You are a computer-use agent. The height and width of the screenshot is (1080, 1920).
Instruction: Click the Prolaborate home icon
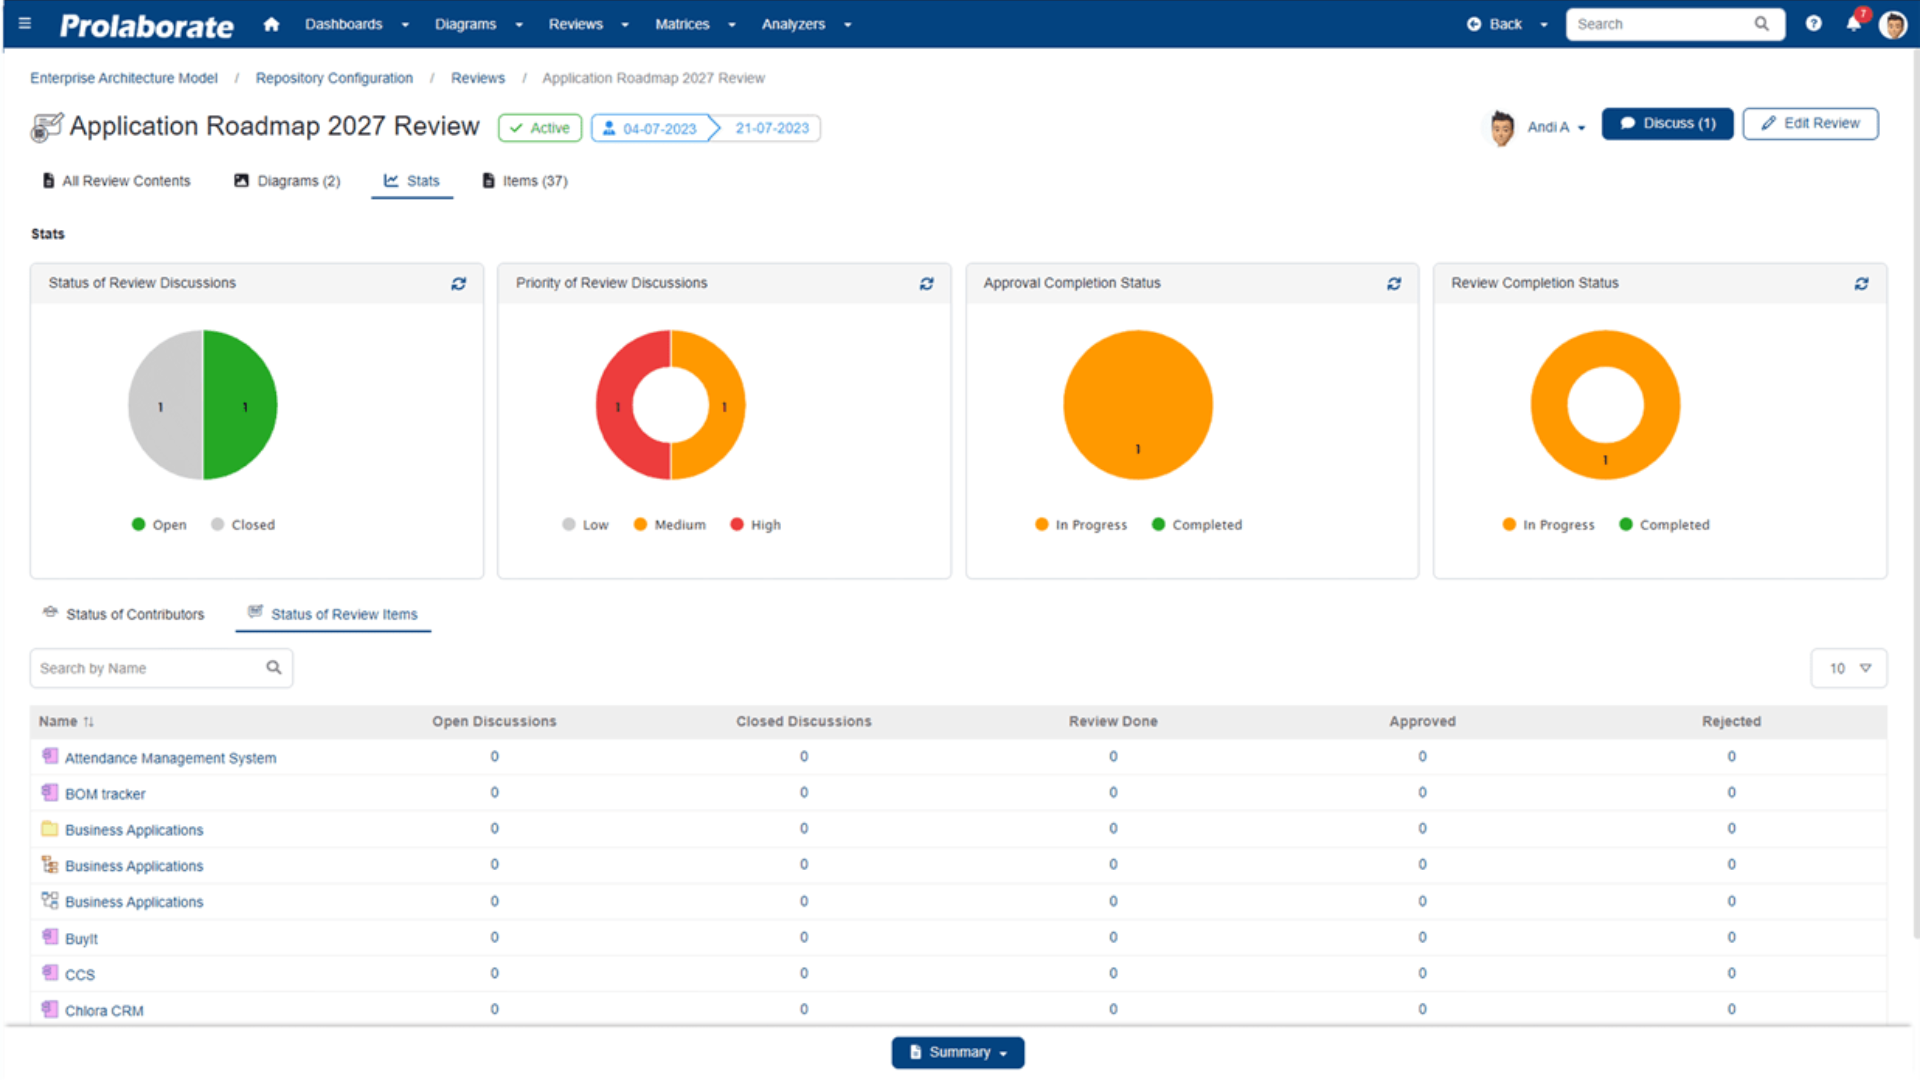[271, 23]
